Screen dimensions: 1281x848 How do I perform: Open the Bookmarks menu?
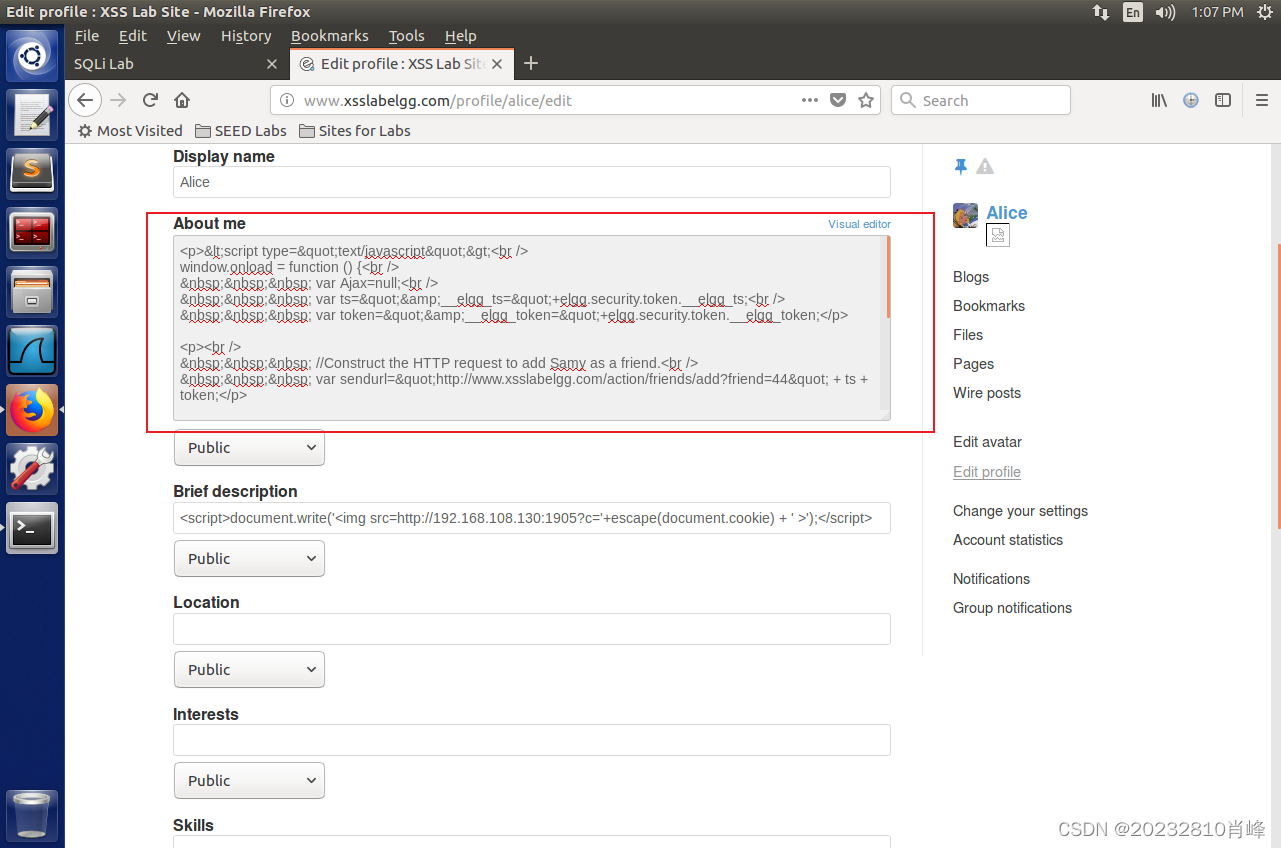(x=330, y=36)
